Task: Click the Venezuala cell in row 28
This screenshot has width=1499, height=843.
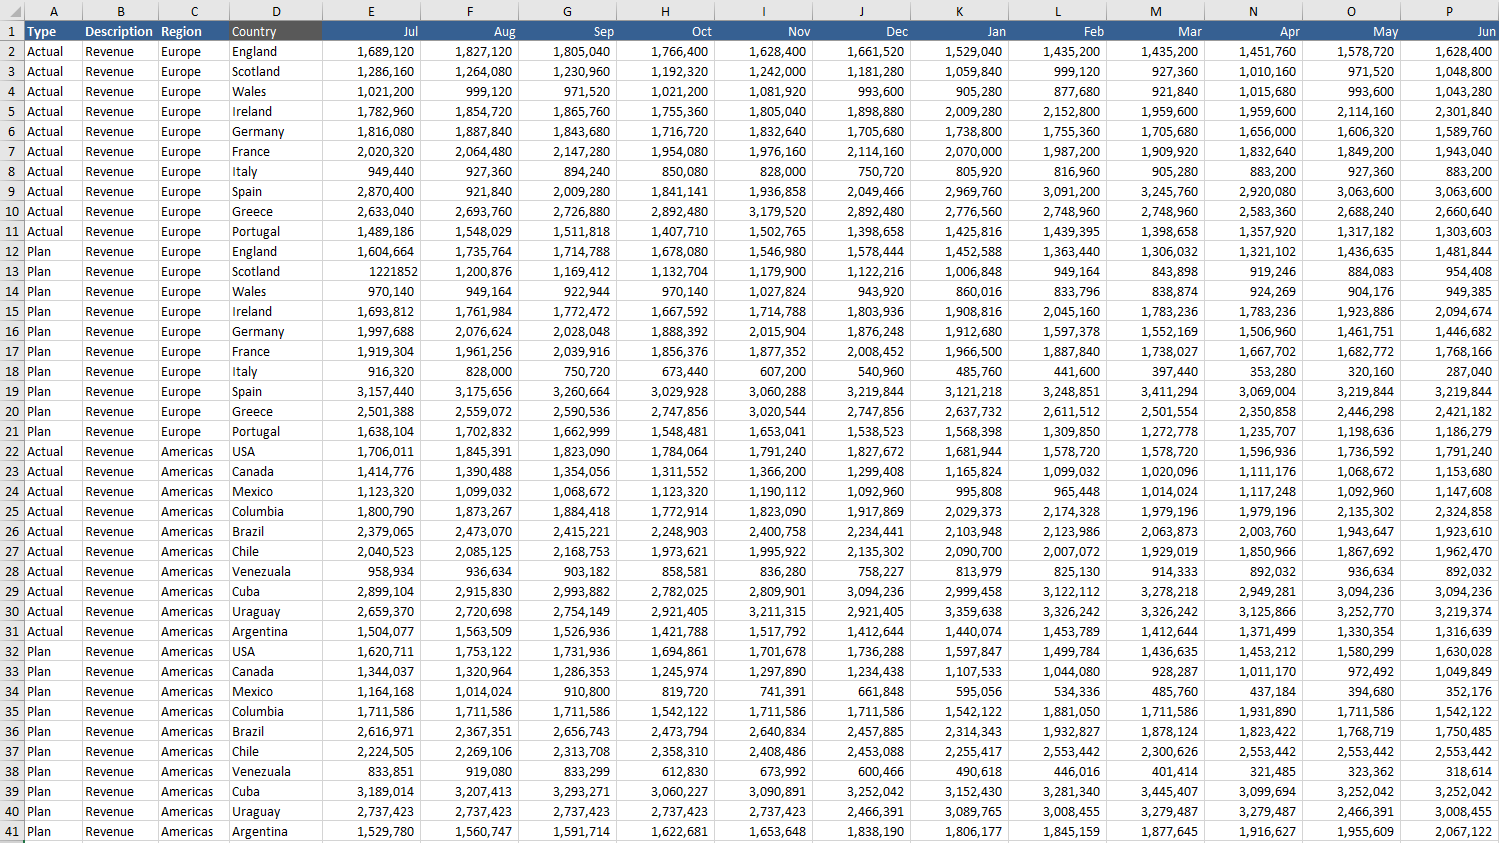Action: click(x=276, y=571)
